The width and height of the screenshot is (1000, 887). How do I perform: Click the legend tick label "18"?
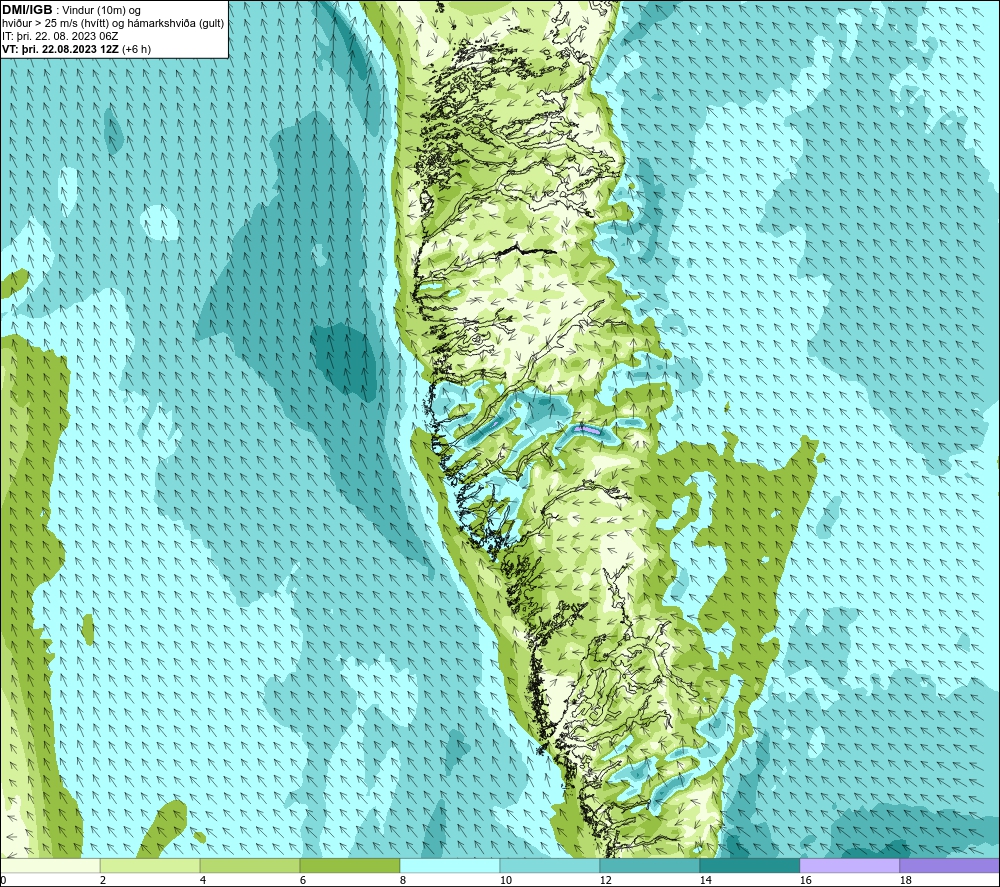pyautogui.click(x=905, y=881)
